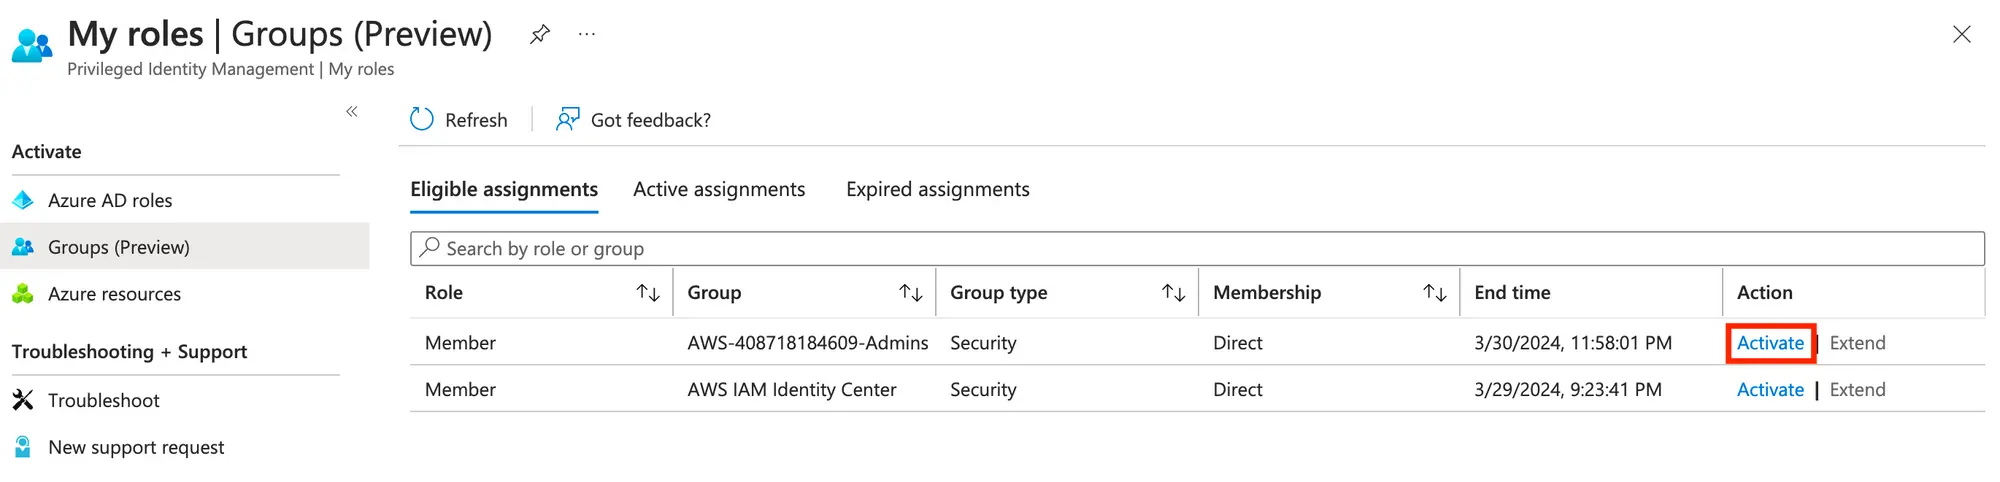2000x482 pixels.
Task: Click the Refresh icon in toolbar
Action: (422, 120)
